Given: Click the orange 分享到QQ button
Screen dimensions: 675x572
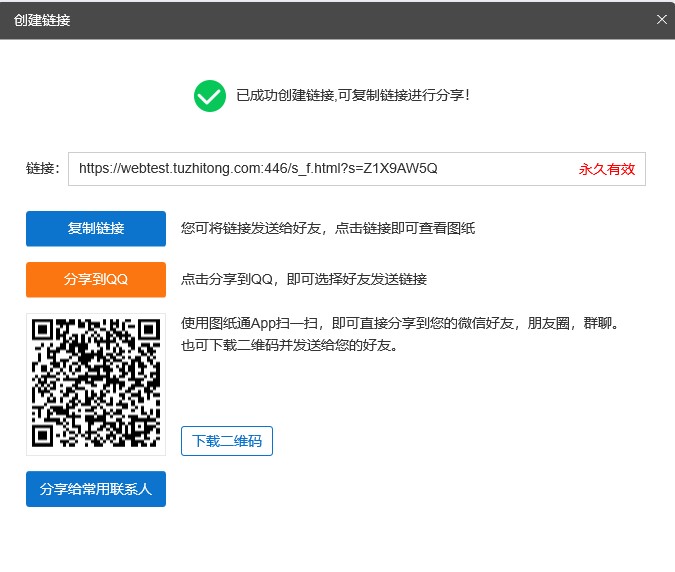Looking at the screenshot, I should [x=96, y=279].
